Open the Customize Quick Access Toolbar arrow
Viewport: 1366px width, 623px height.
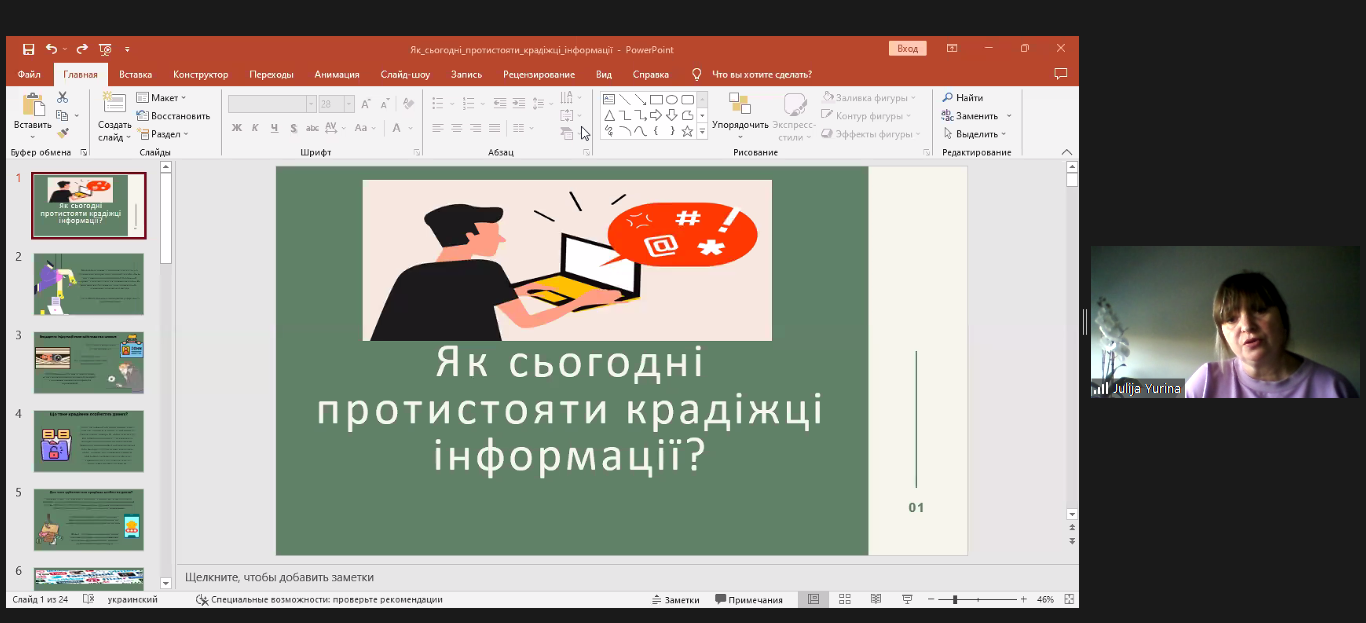pyautogui.click(x=127, y=49)
